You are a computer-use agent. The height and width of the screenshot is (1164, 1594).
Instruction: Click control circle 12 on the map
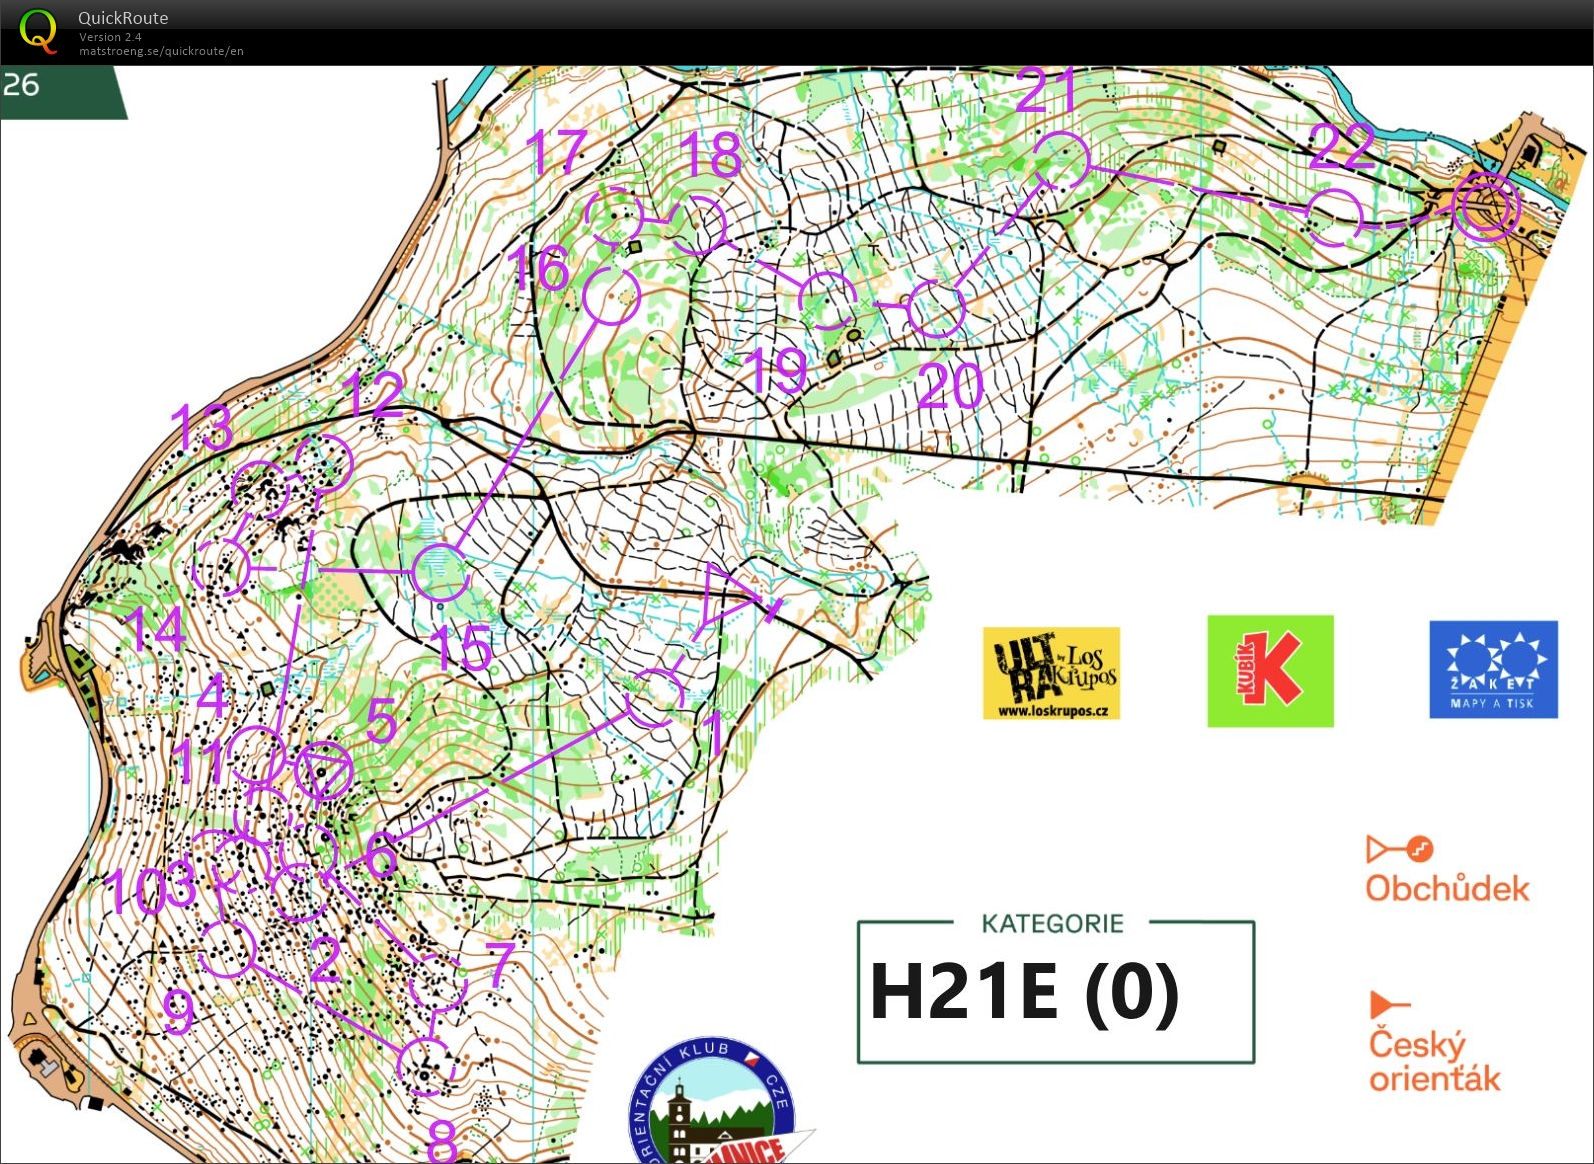click(325, 463)
